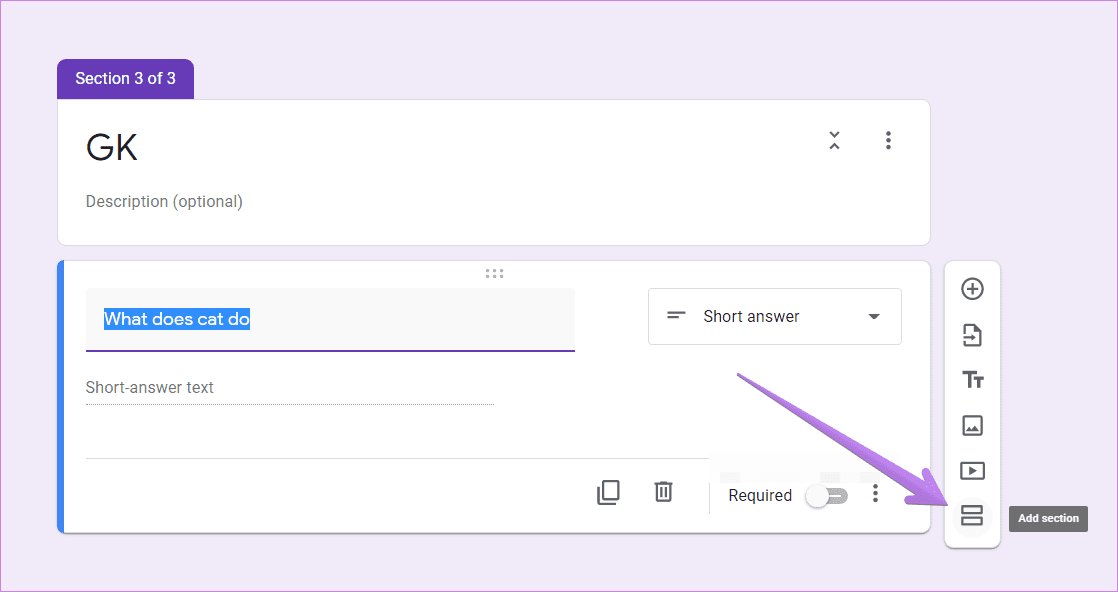Click the GK section title

112,148
